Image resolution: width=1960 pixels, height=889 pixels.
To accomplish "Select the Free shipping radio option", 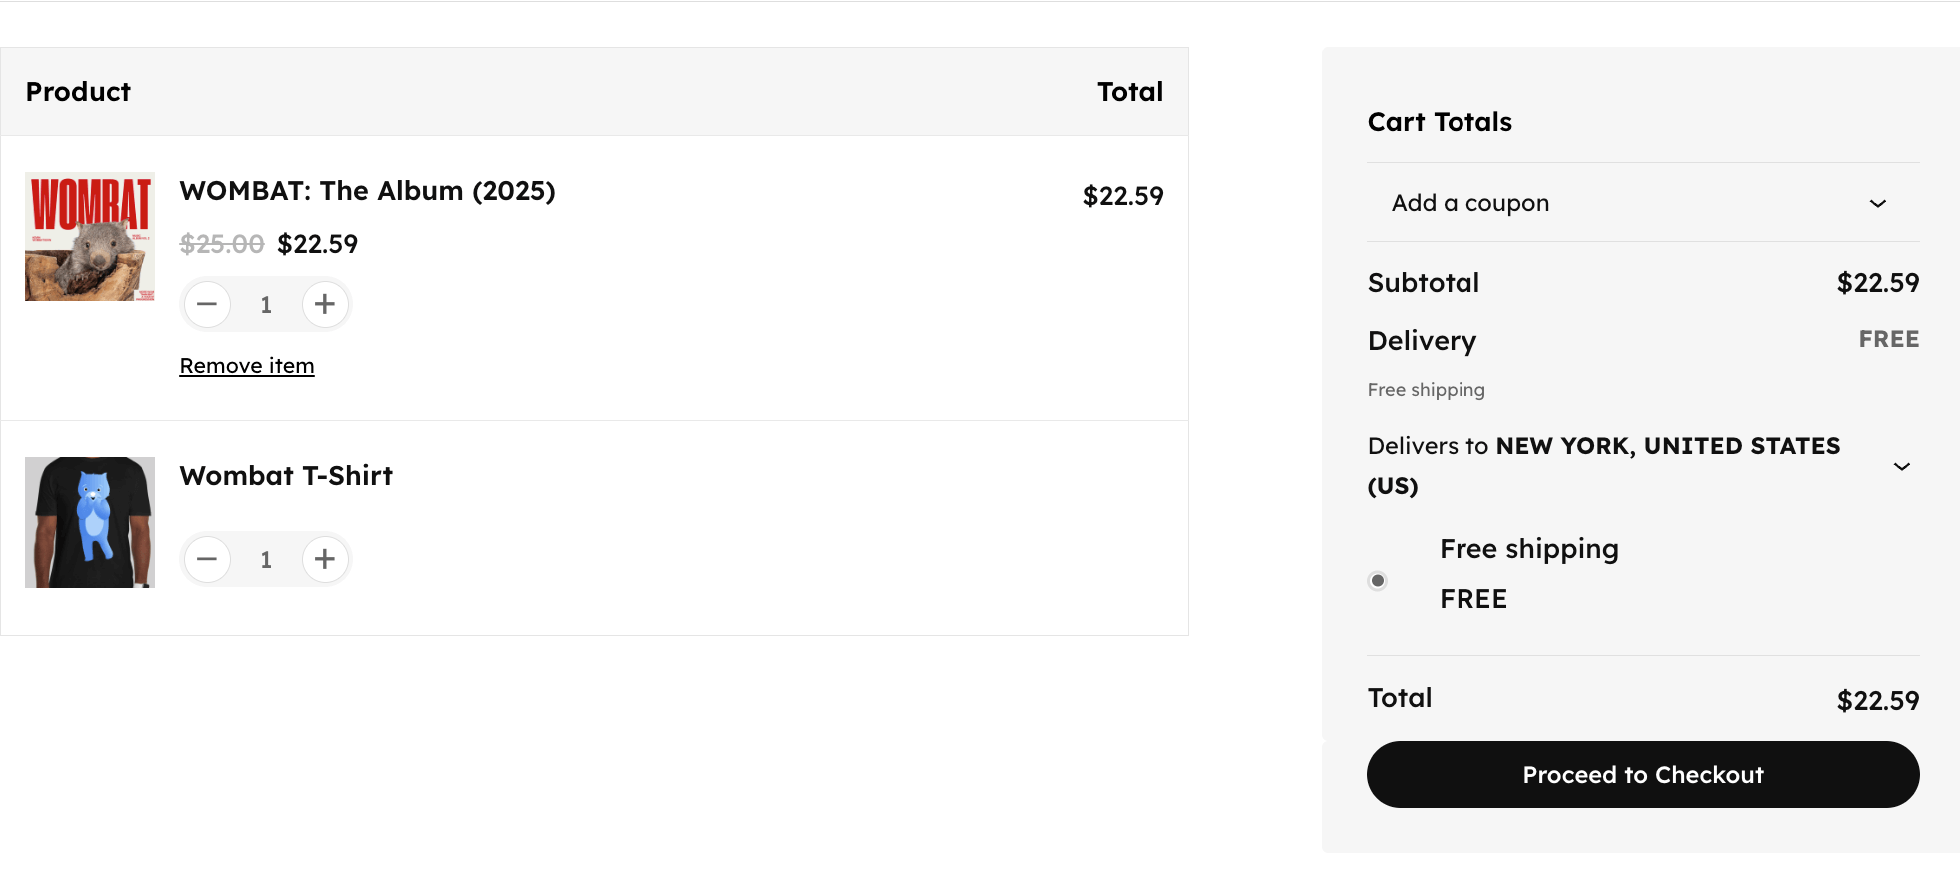I will (x=1378, y=581).
